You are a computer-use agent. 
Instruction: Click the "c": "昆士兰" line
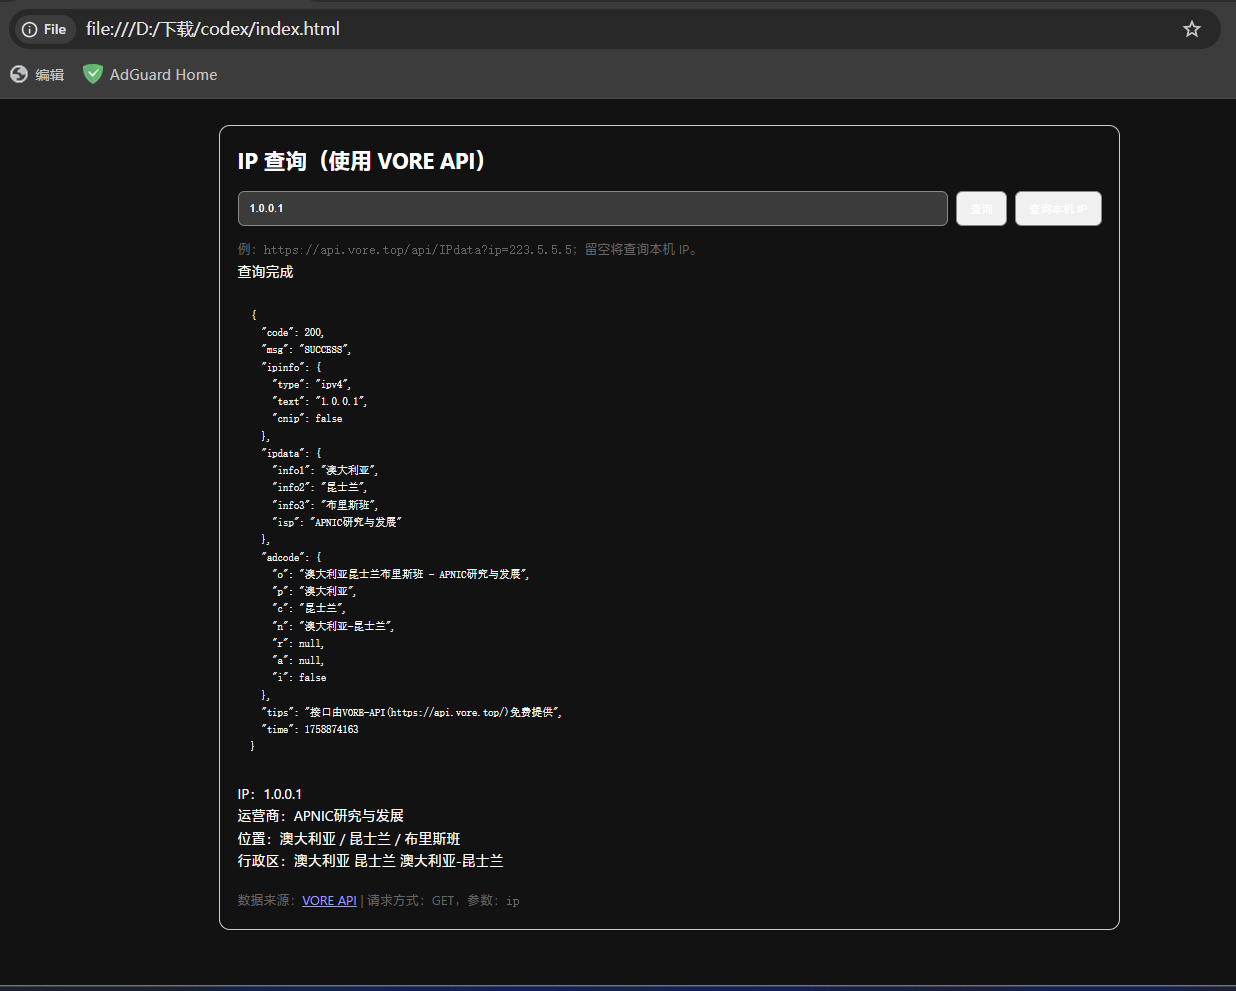(x=309, y=608)
